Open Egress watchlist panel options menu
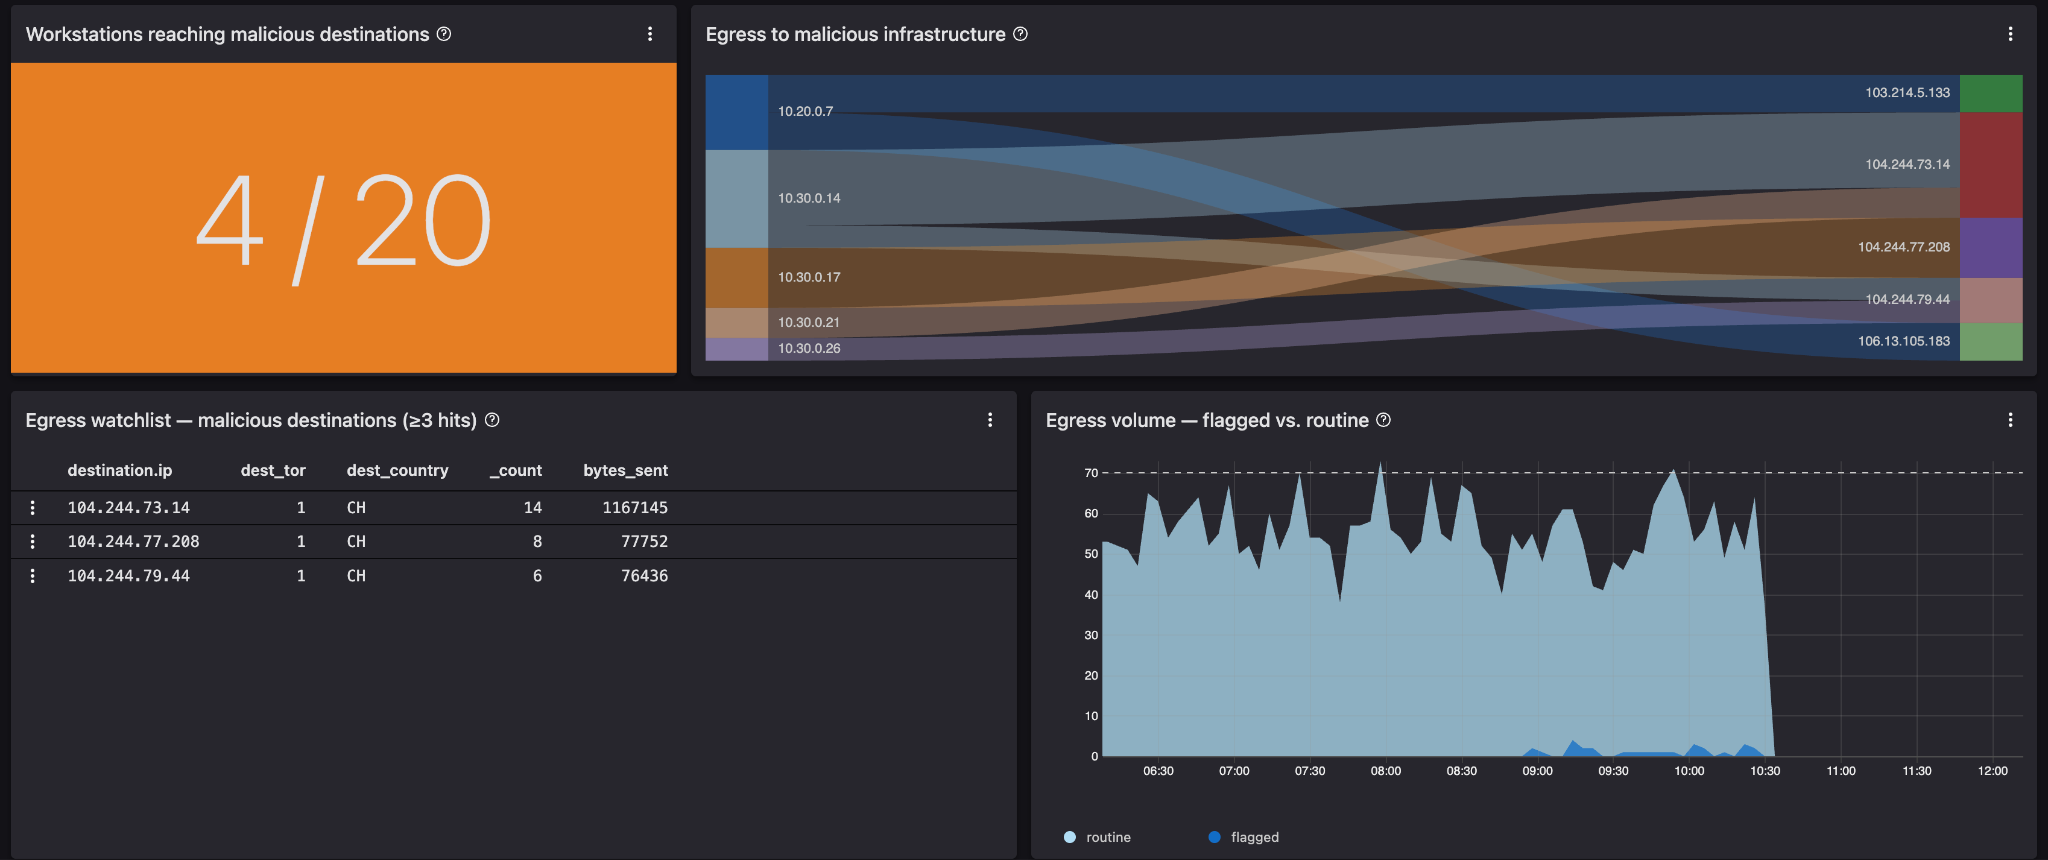 [x=990, y=420]
